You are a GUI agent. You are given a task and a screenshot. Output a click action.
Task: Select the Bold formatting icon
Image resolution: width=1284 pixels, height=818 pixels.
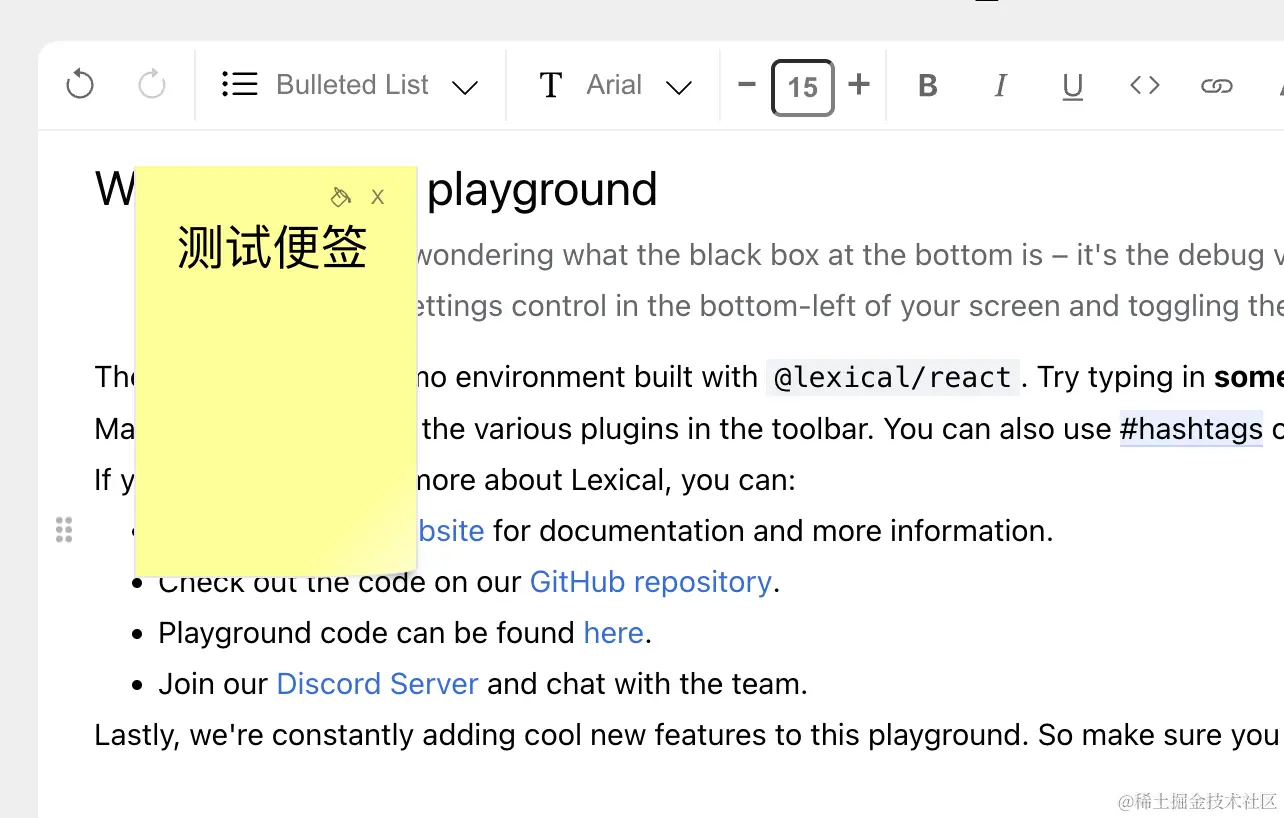[927, 86]
